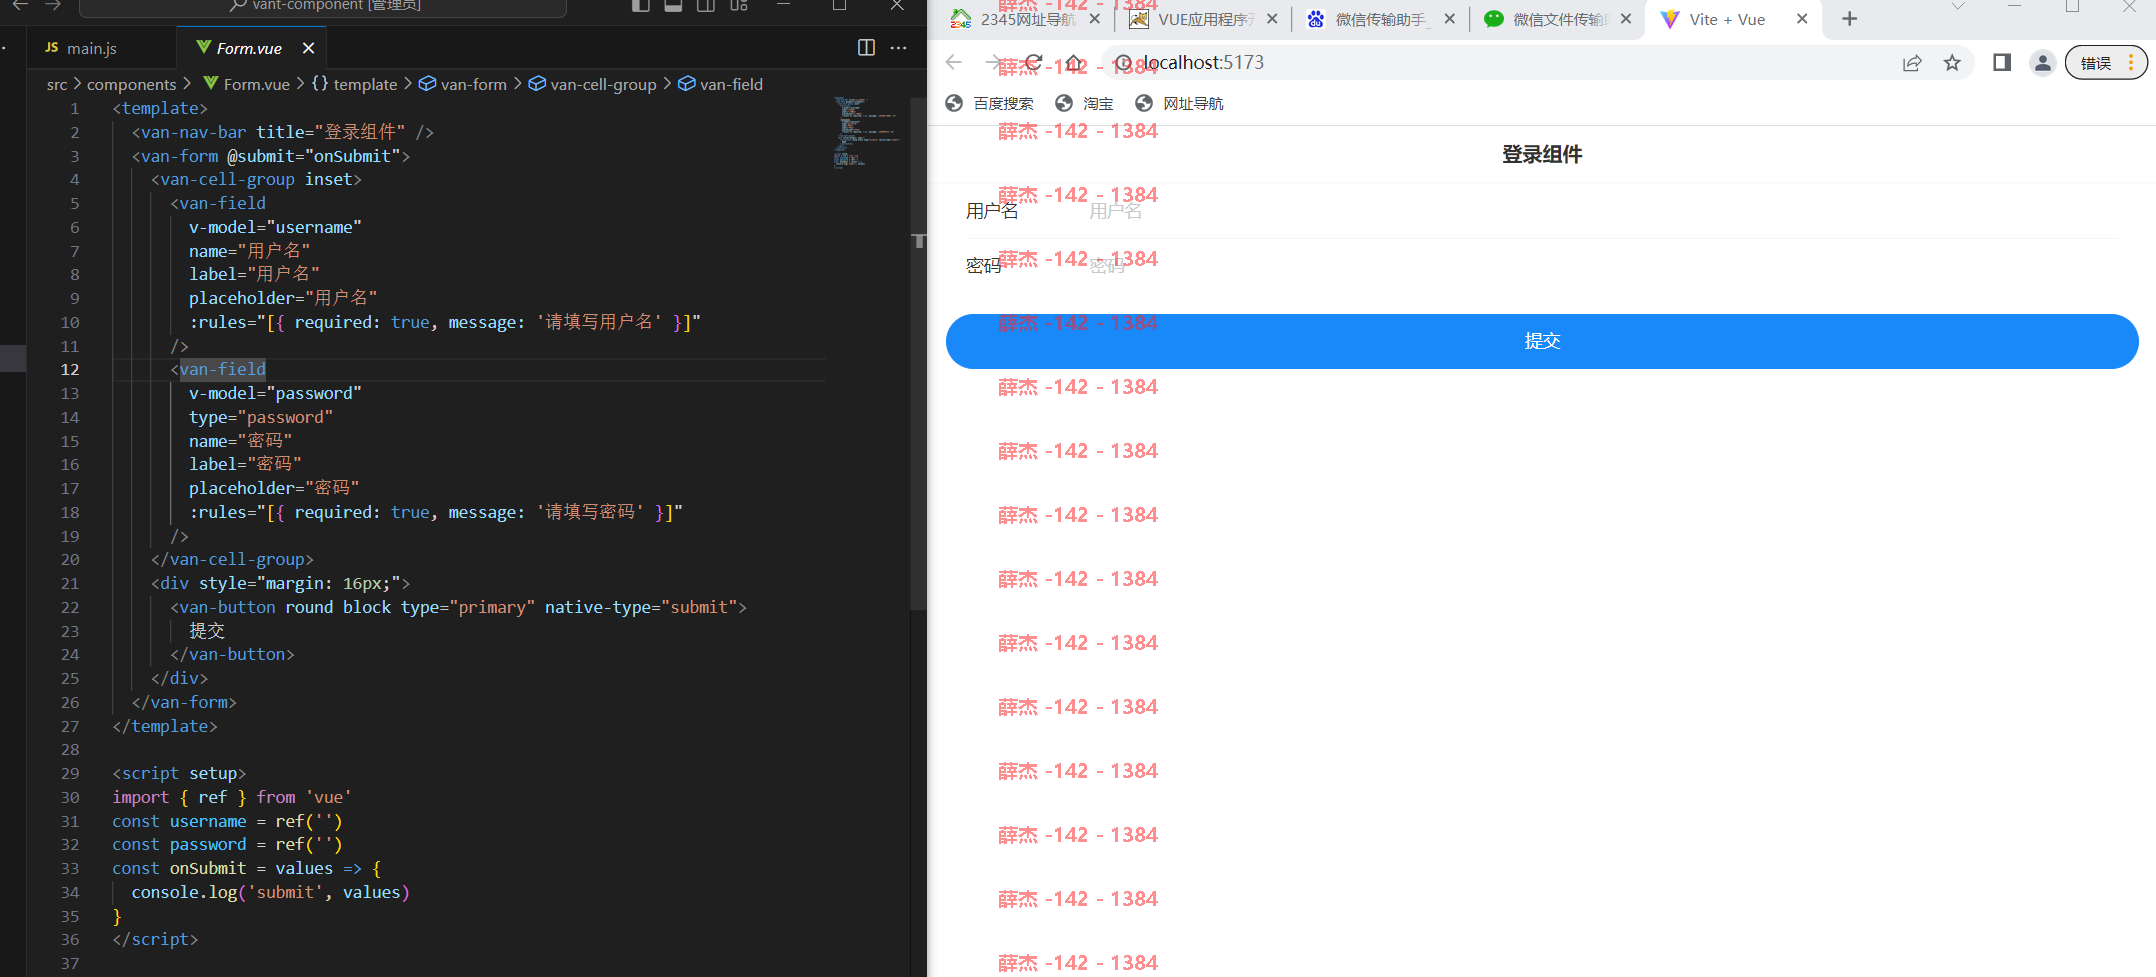This screenshot has width=2156, height=977.
Task: Open the browser profile avatar
Action: (x=2043, y=63)
